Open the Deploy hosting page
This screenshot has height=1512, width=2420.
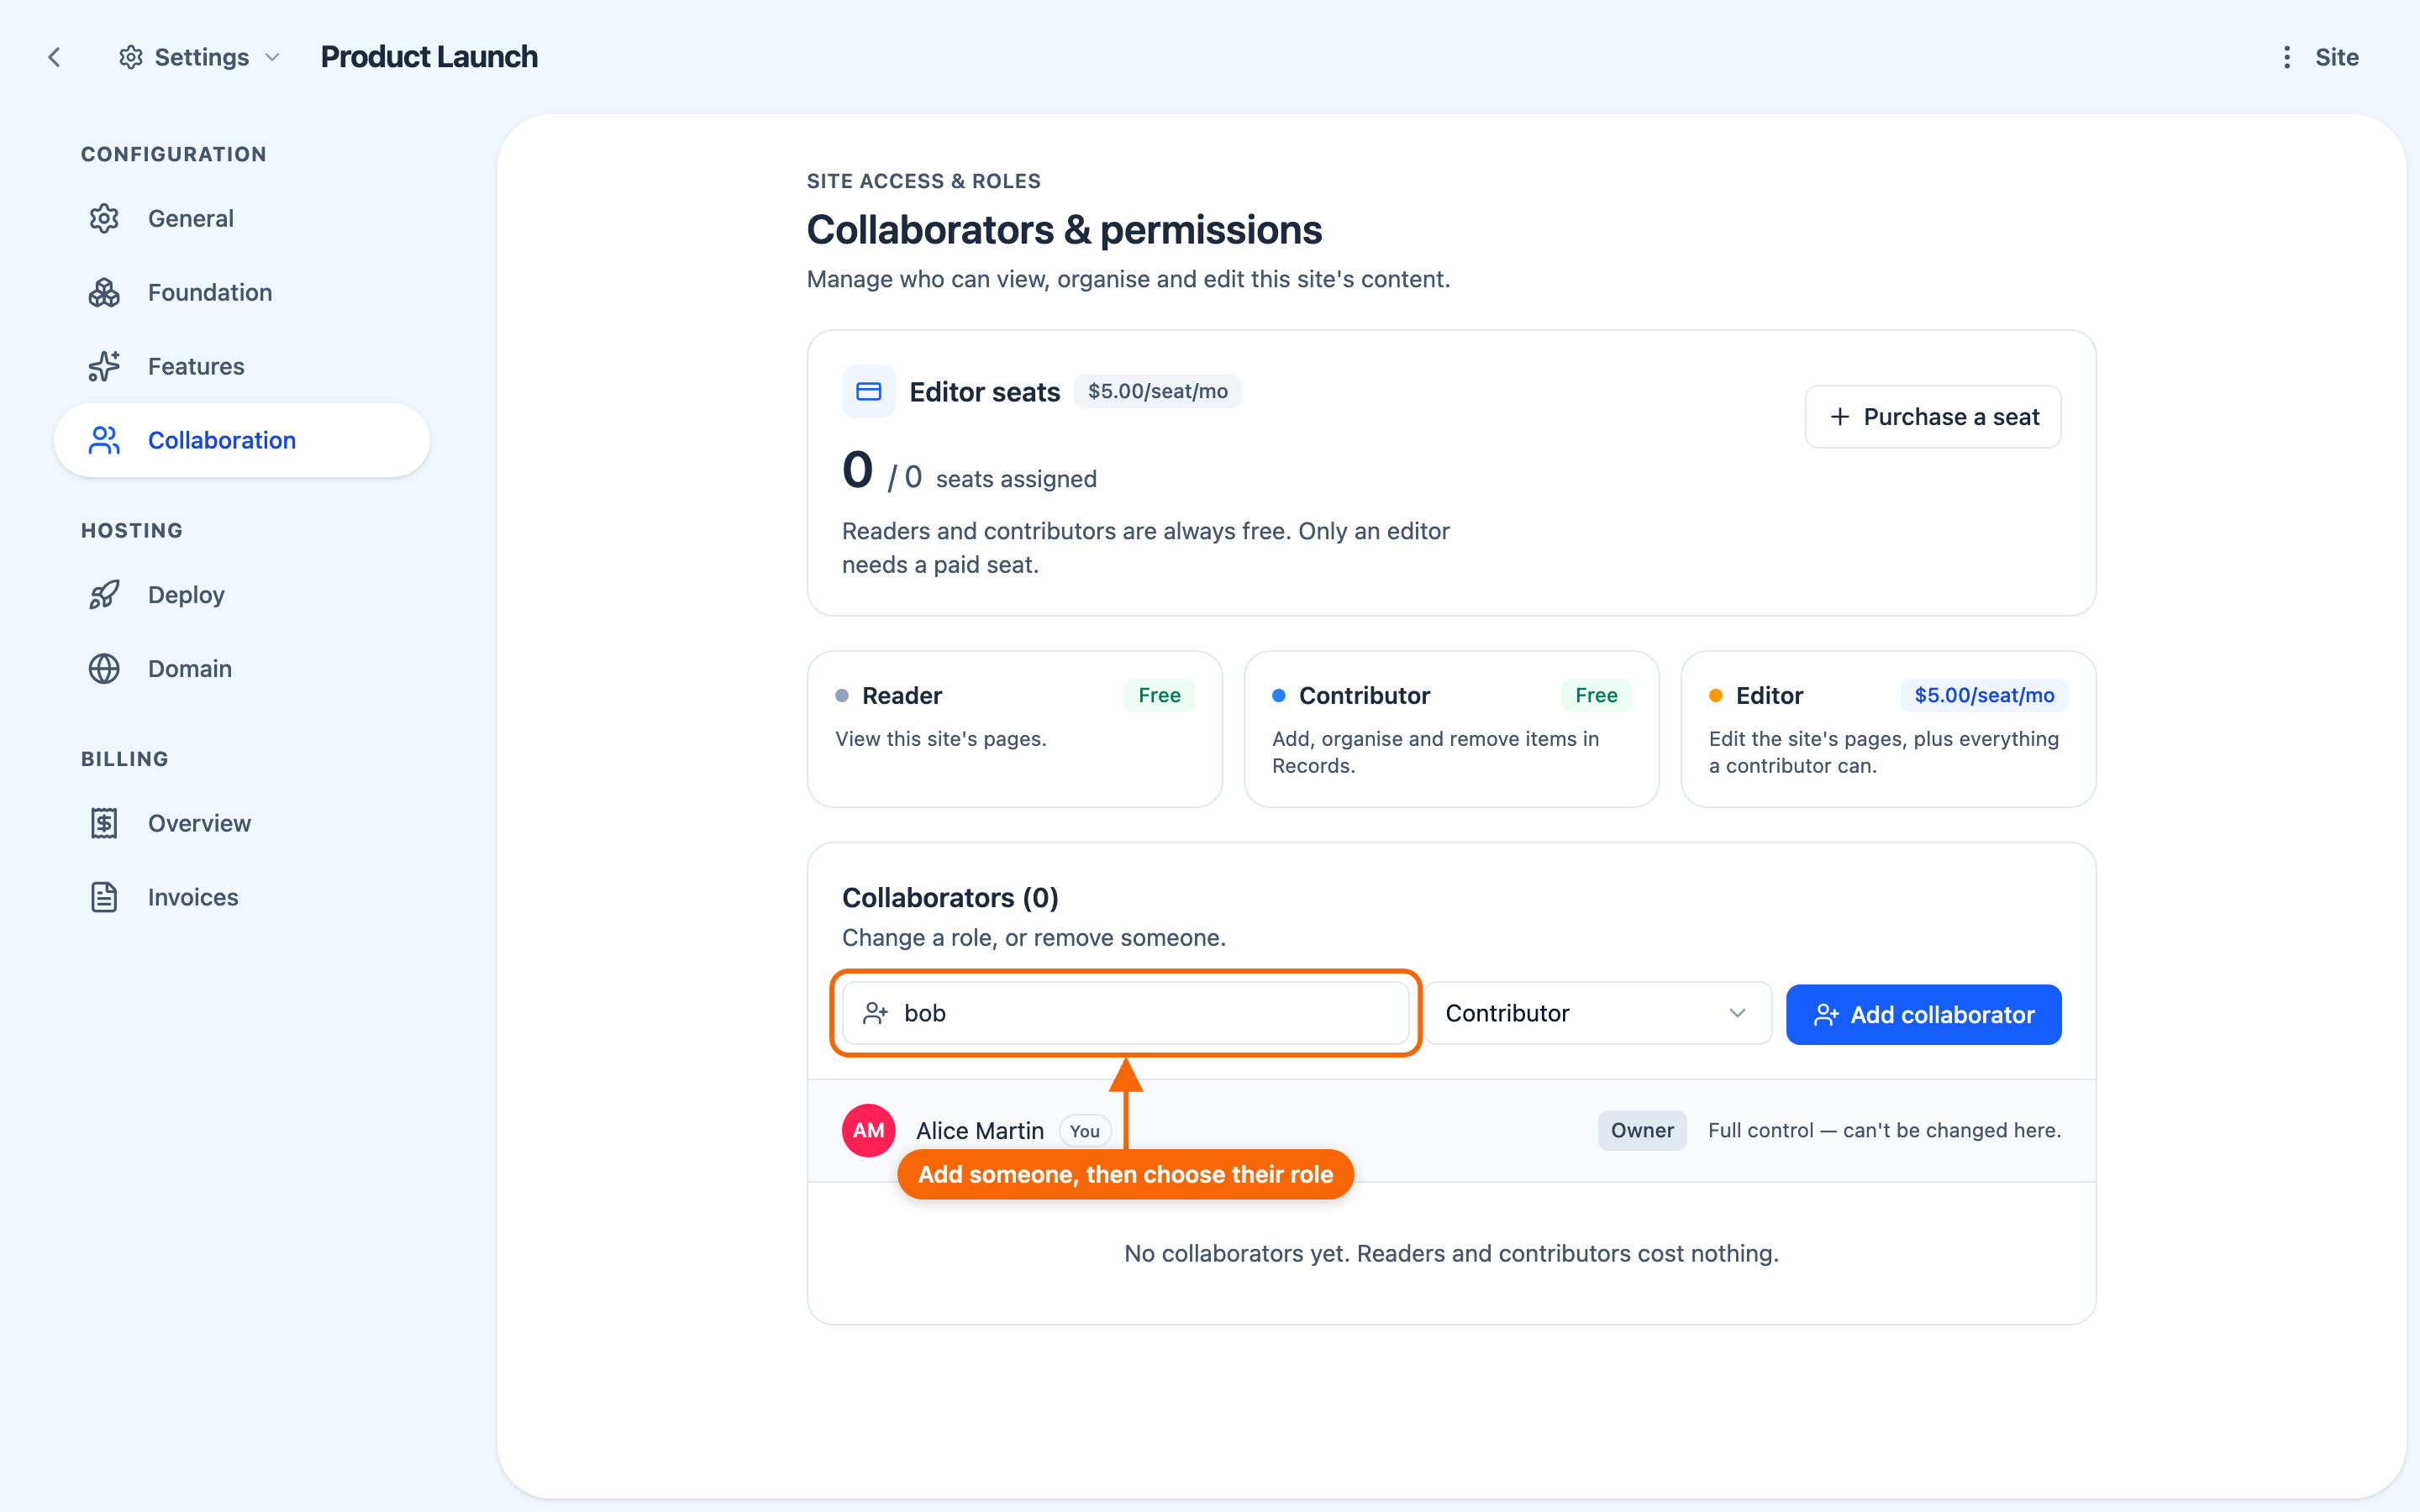[x=242, y=595]
